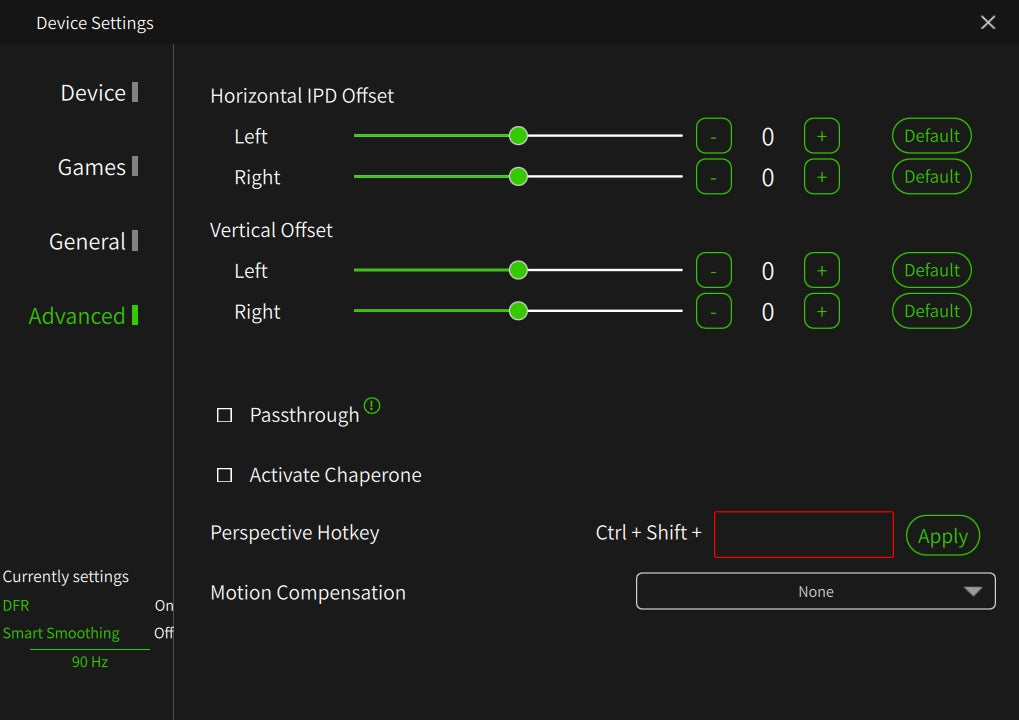The height and width of the screenshot is (720, 1019).
Task: Enable the Passthrough checkbox
Action: click(x=225, y=415)
